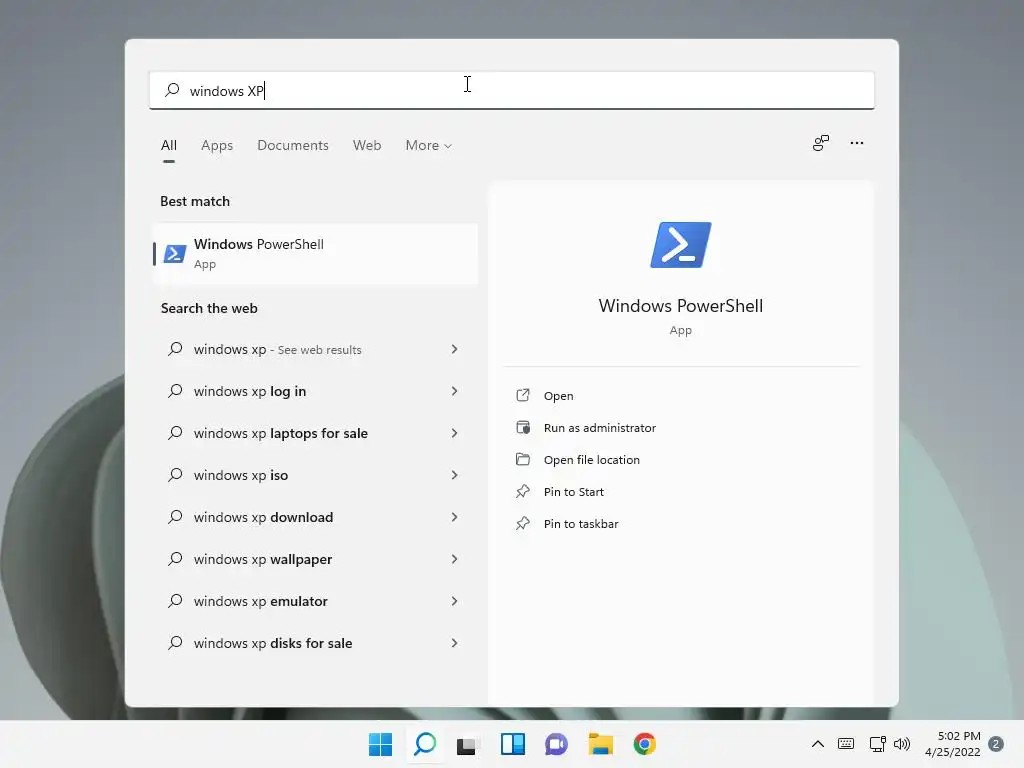Viewport: 1024px width, 768px height.
Task: Select "windows xp laptops for sale" suggestion
Action: [x=315, y=433]
